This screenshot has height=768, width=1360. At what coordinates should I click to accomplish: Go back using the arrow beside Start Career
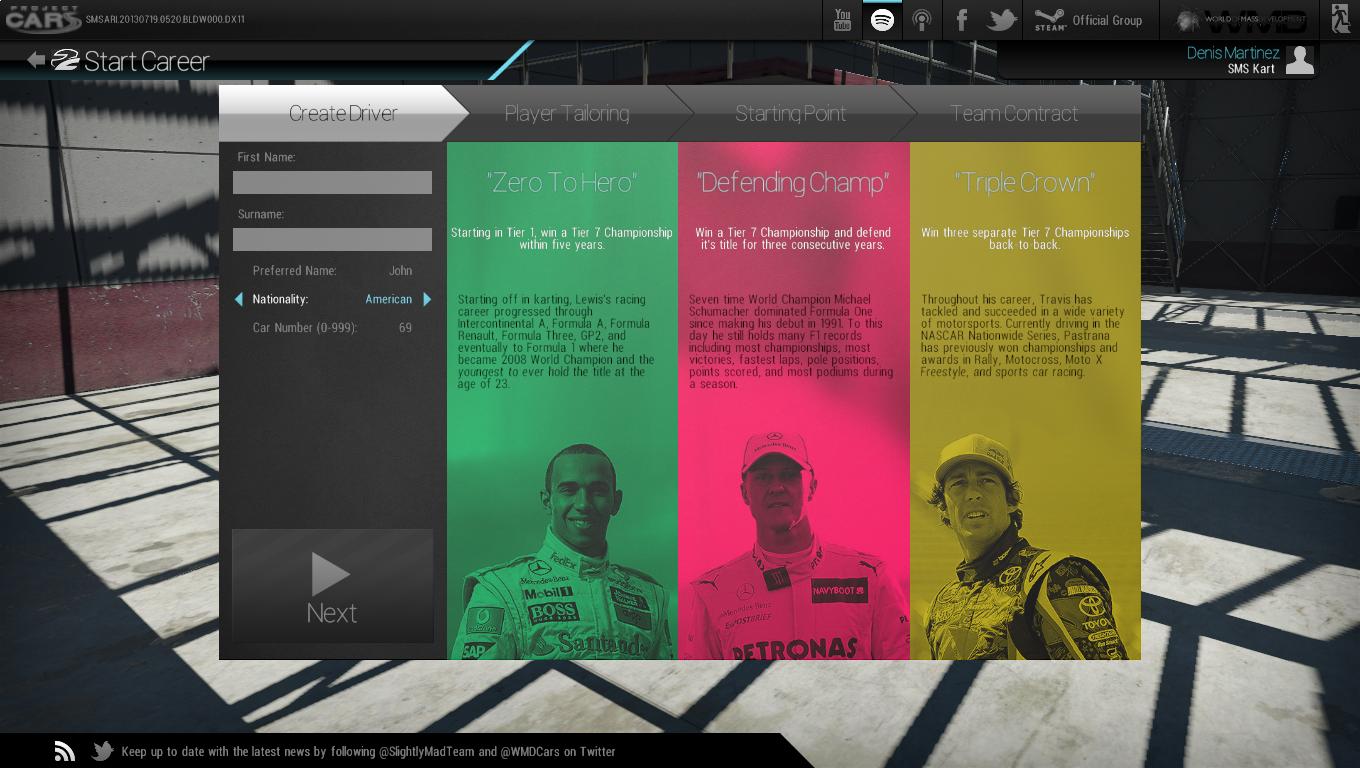[36, 60]
